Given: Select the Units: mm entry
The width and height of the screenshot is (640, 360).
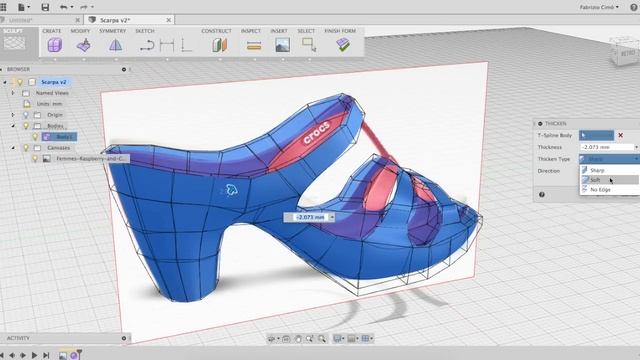Looking at the screenshot, I should tap(49, 104).
